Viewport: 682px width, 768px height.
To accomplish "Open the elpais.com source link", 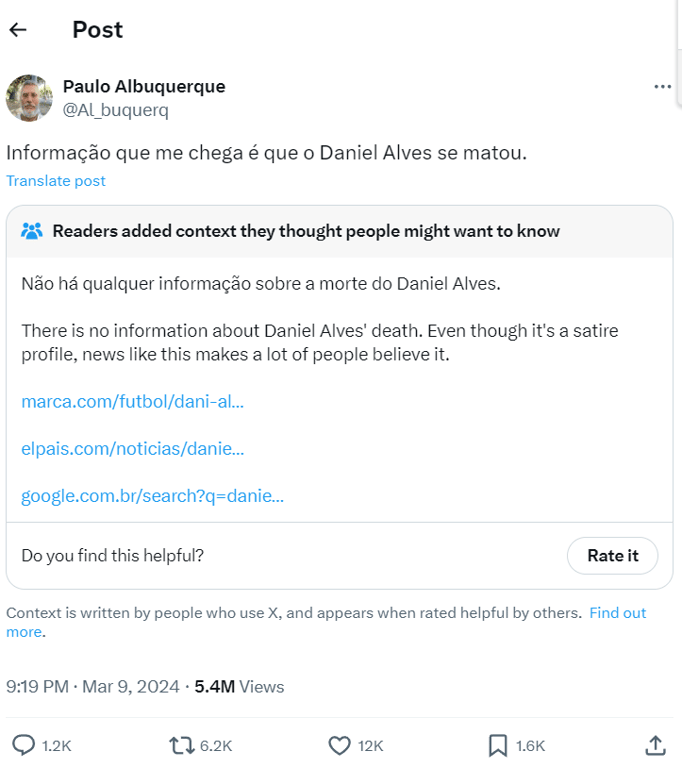I will pyautogui.click(x=133, y=449).
